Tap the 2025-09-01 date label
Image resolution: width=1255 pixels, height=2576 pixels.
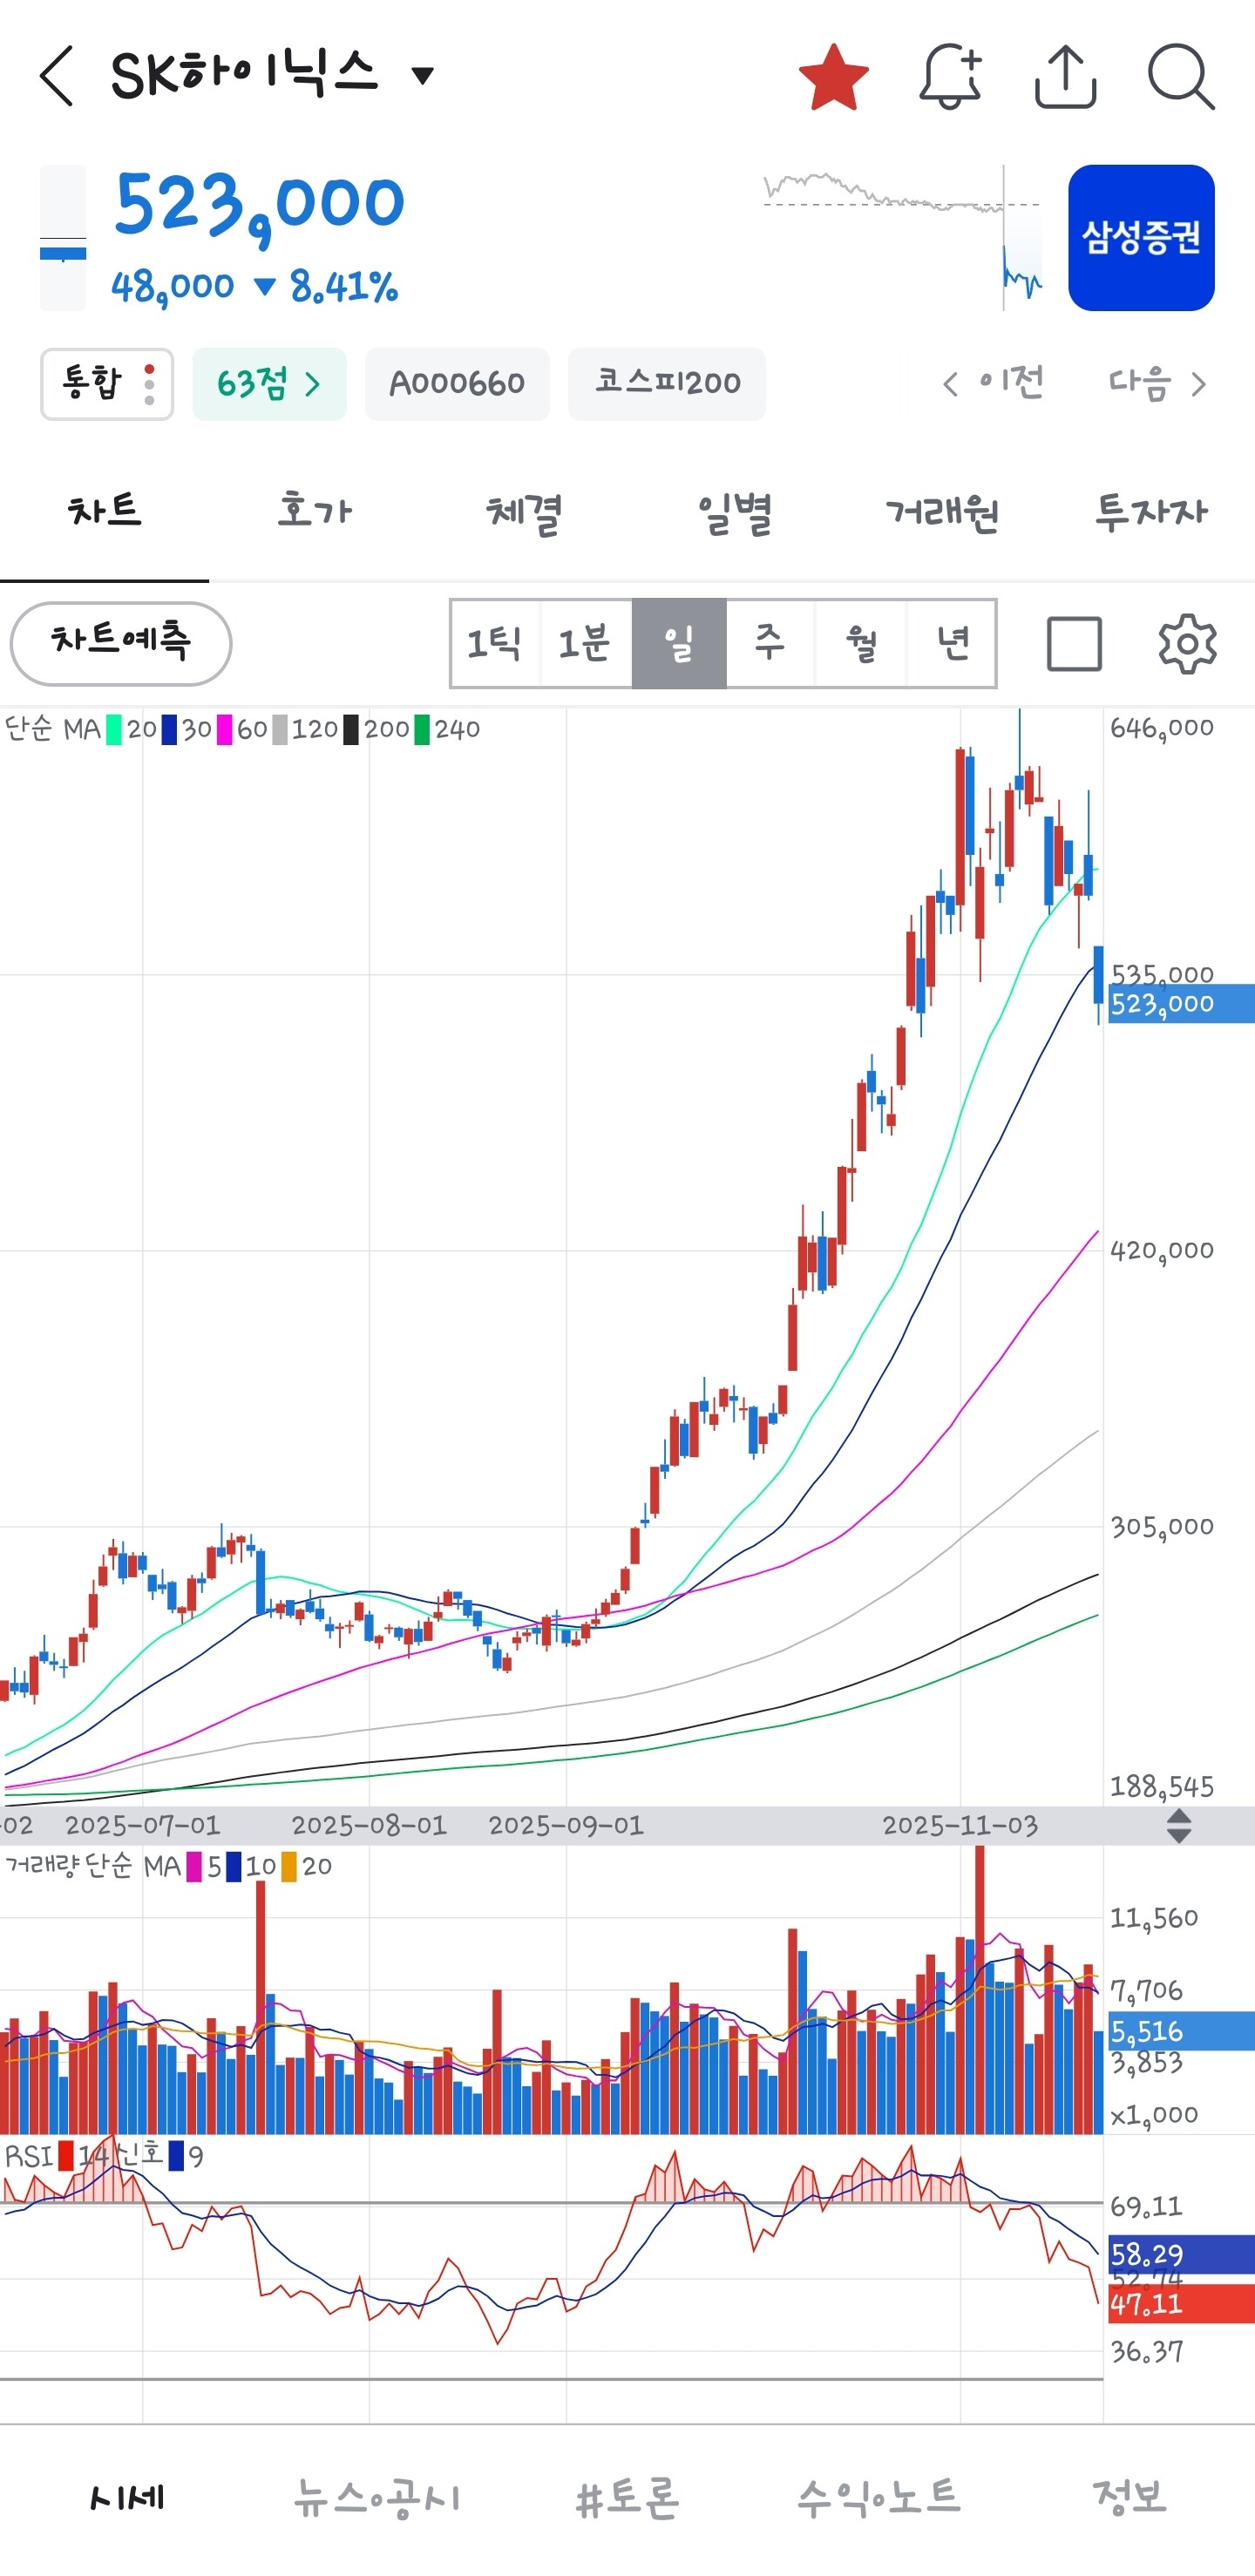566,1826
